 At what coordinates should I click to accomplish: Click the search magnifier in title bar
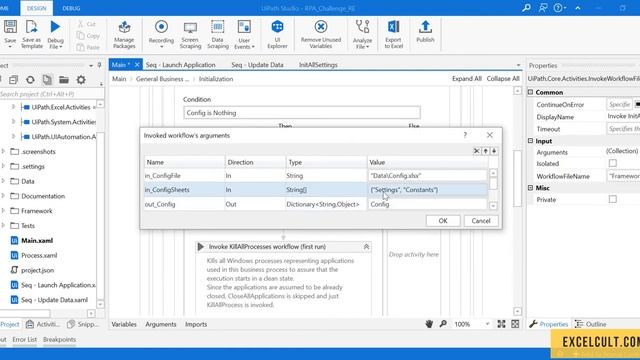click(x=527, y=8)
